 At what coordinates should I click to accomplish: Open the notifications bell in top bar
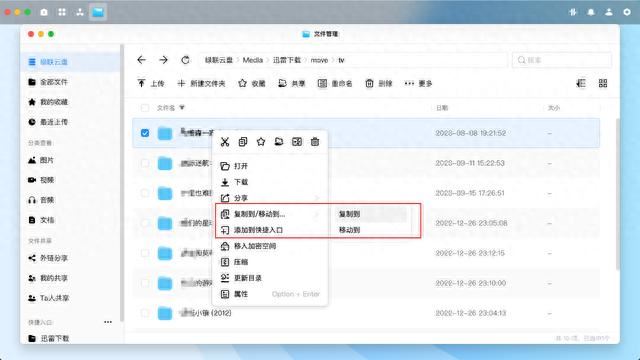[x=591, y=12]
